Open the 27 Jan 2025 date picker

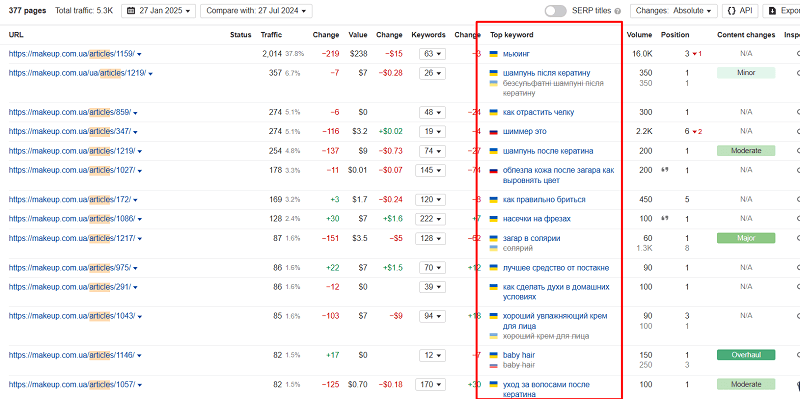158,11
